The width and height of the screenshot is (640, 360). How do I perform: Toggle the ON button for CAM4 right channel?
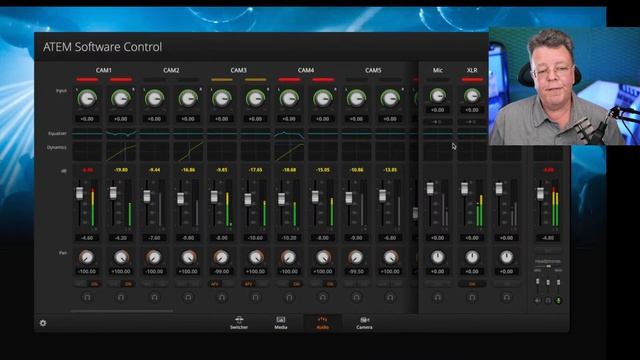coord(330,284)
